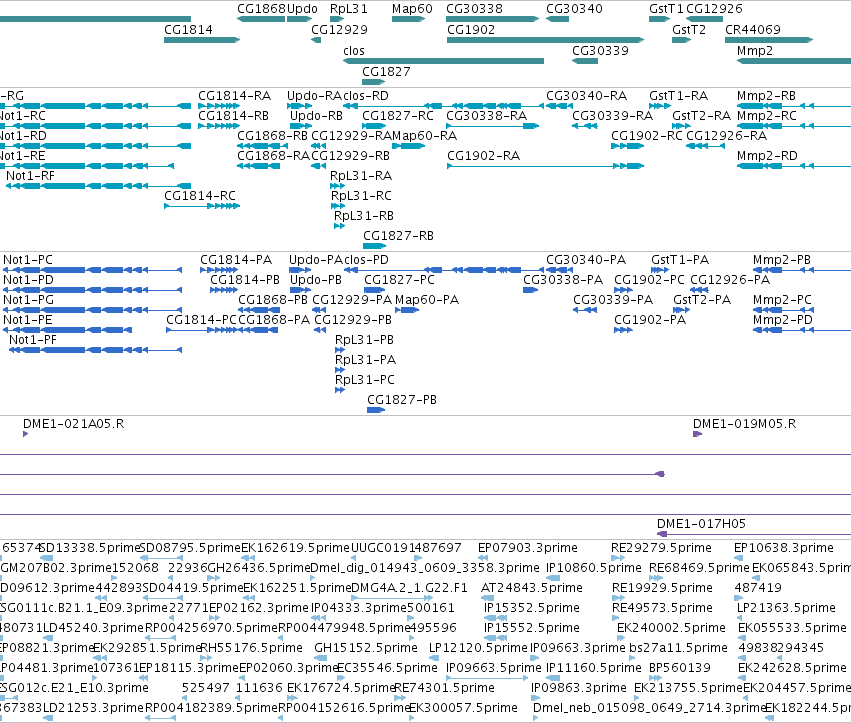
Task: Select the RpL31-RA transcript label
Action: coord(361,176)
